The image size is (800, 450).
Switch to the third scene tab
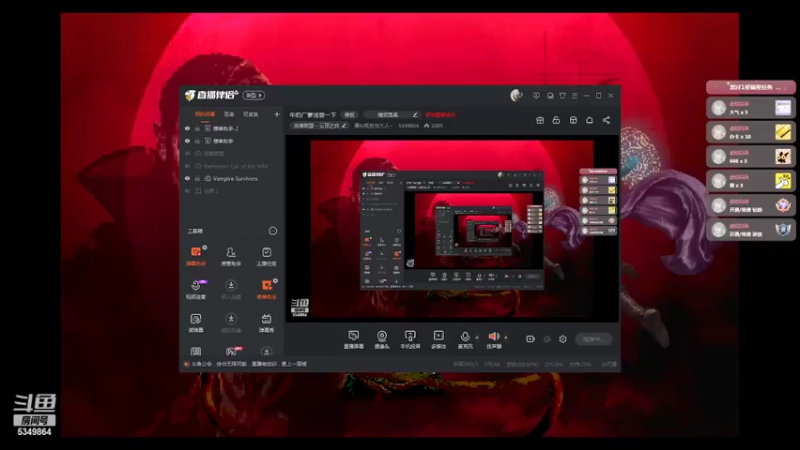click(251, 114)
